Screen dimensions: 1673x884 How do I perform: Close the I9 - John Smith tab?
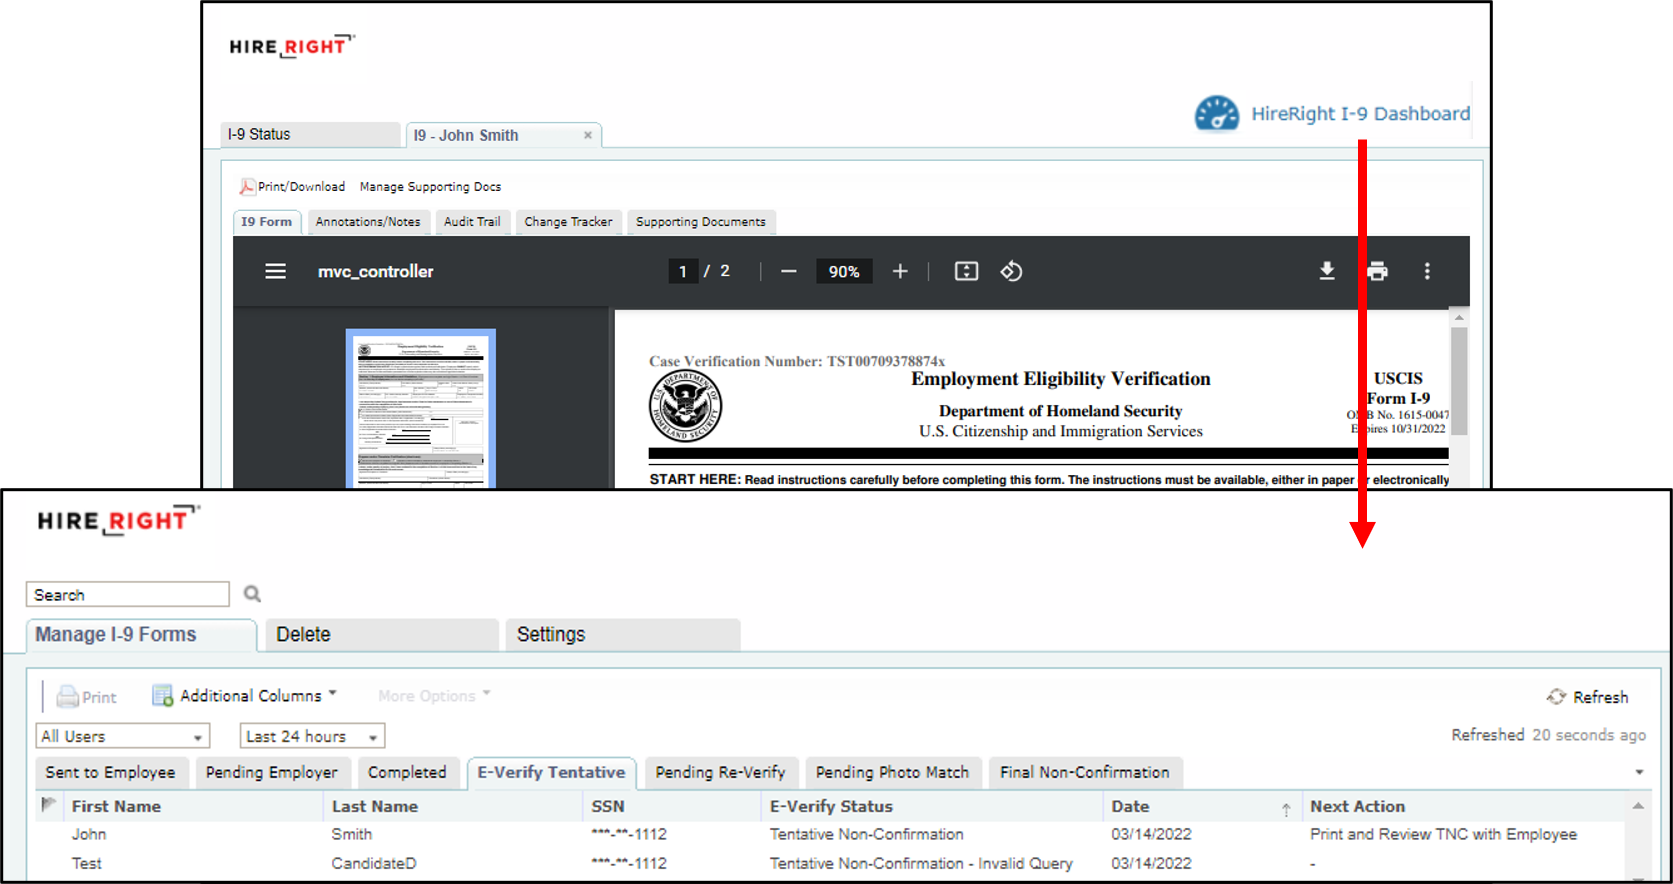[x=588, y=135]
